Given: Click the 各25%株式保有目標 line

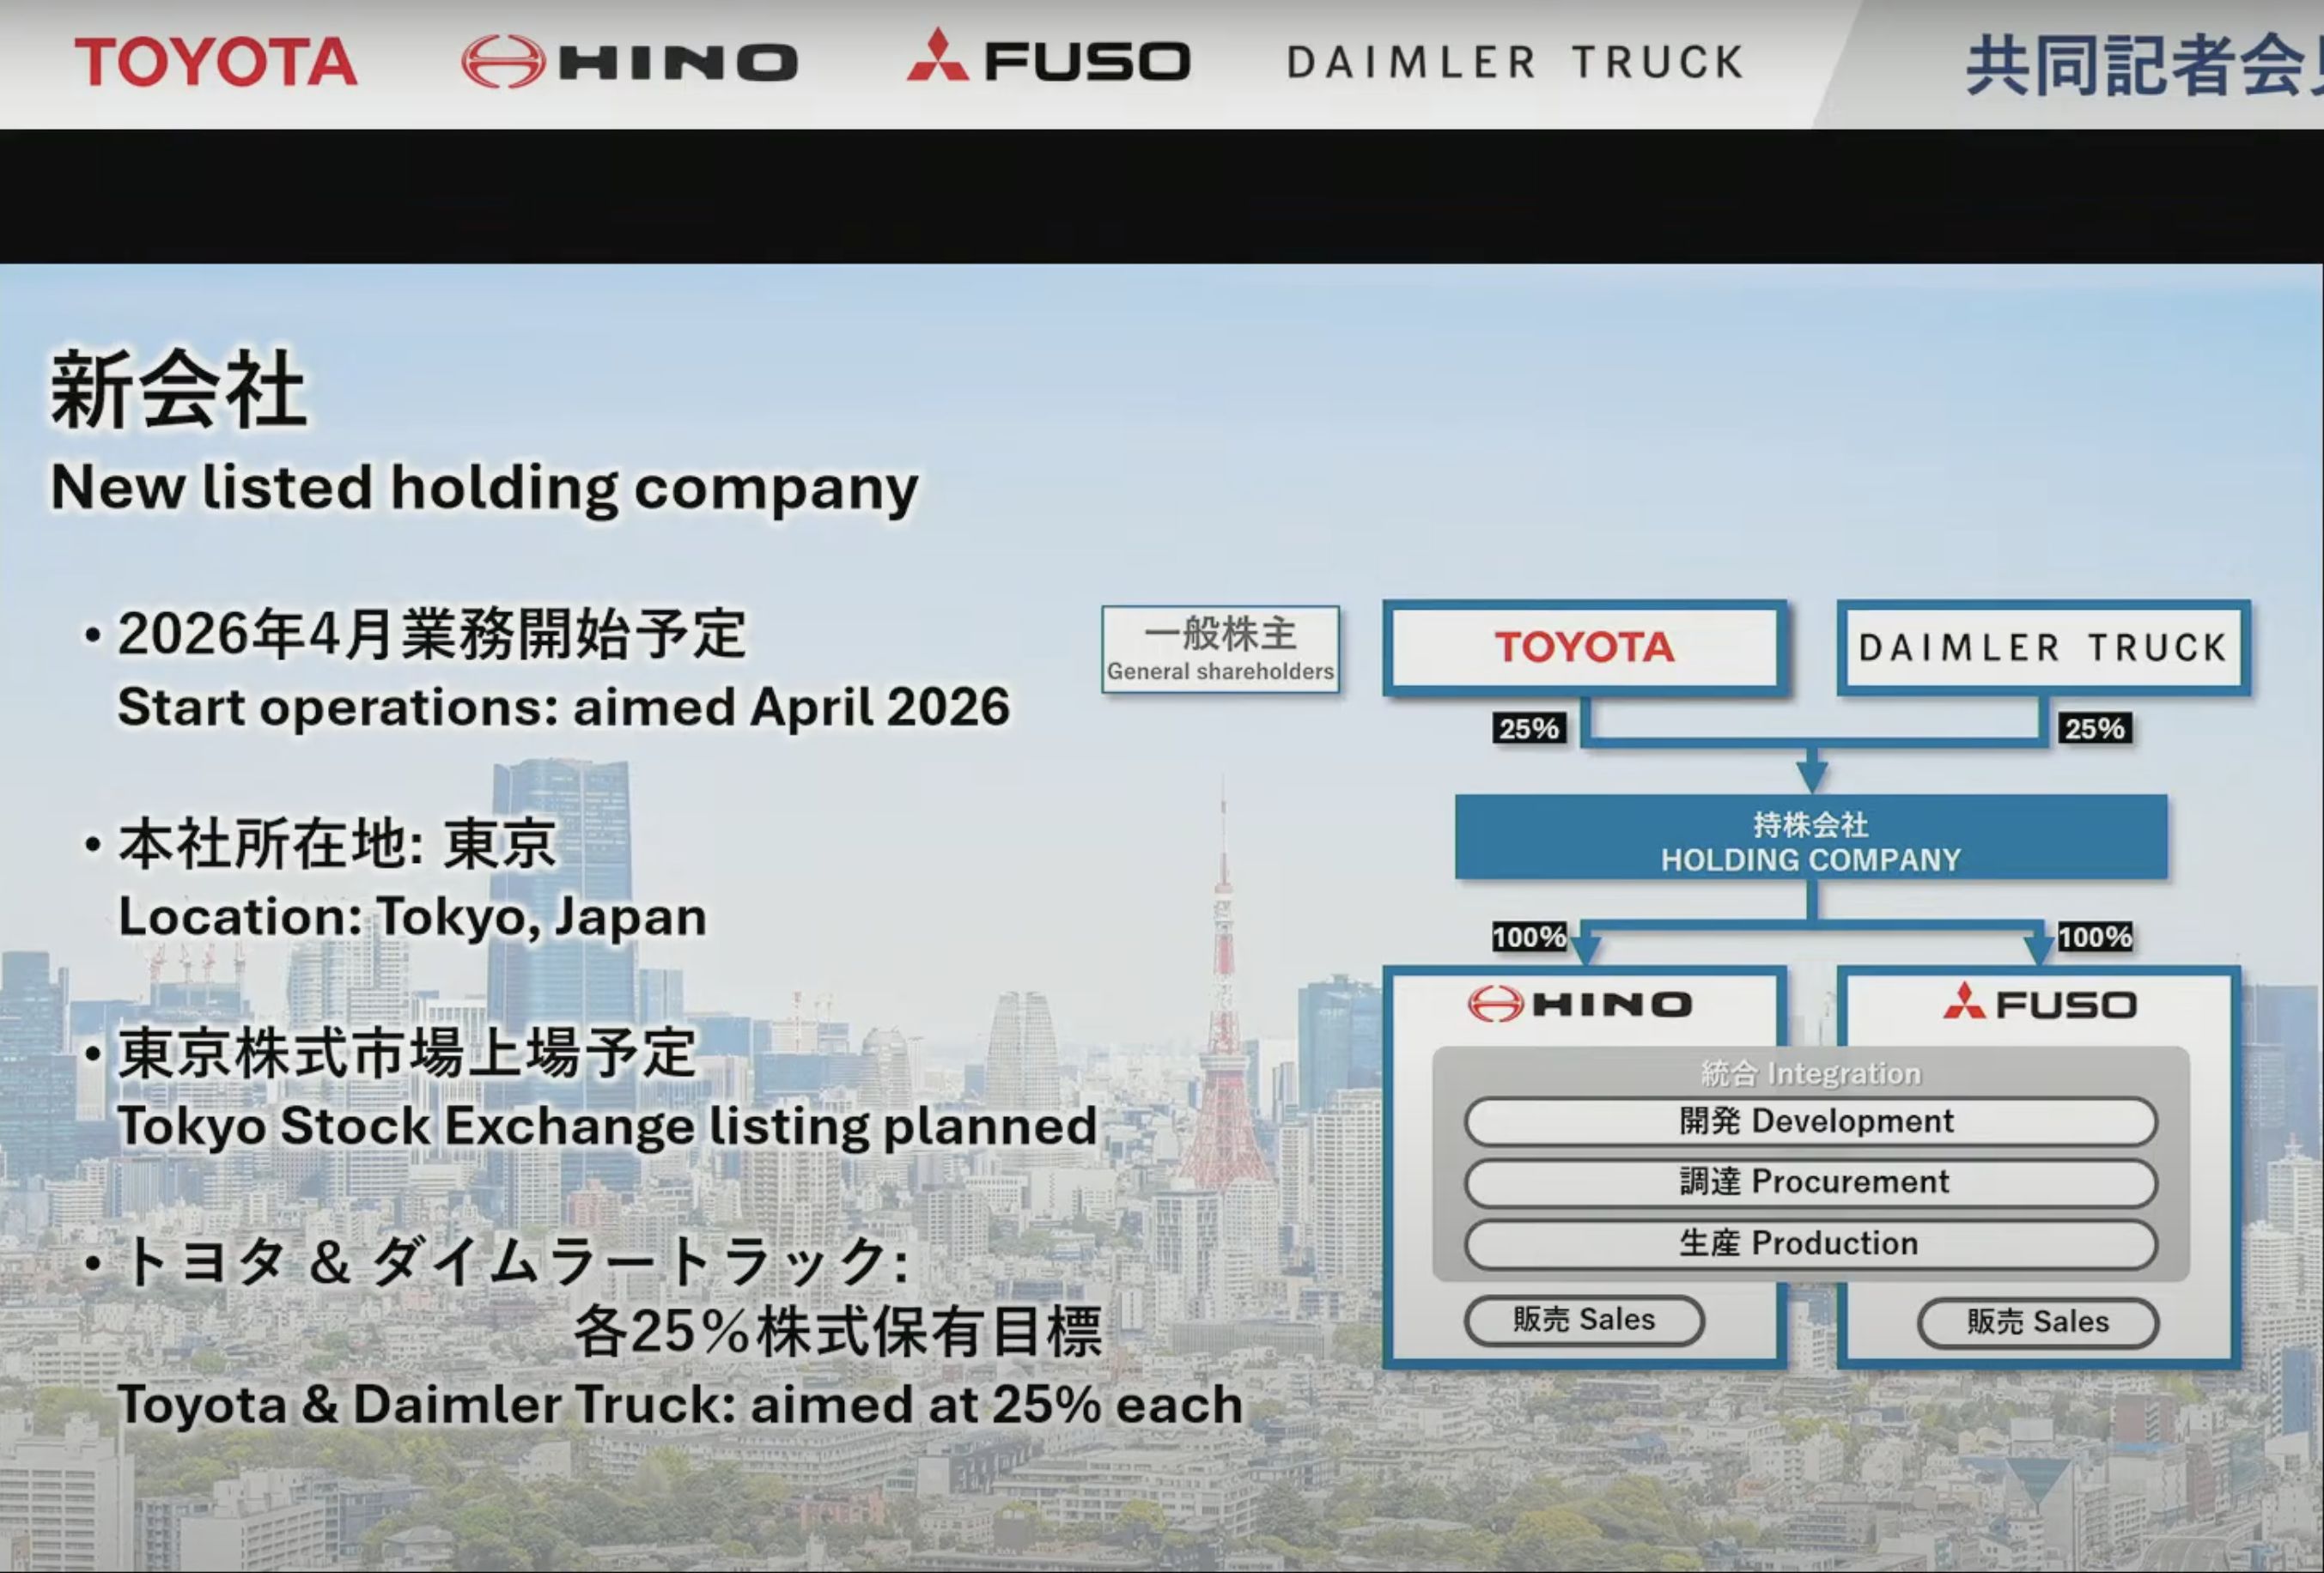Looking at the screenshot, I should (x=838, y=1331).
